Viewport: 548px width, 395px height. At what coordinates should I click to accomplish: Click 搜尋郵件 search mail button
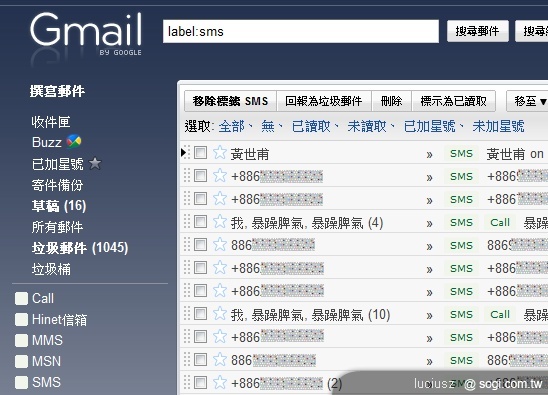477,31
